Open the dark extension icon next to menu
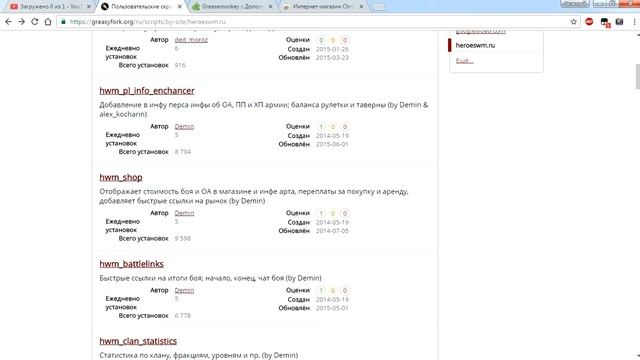The image size is (640, 360). click(620, 22)
